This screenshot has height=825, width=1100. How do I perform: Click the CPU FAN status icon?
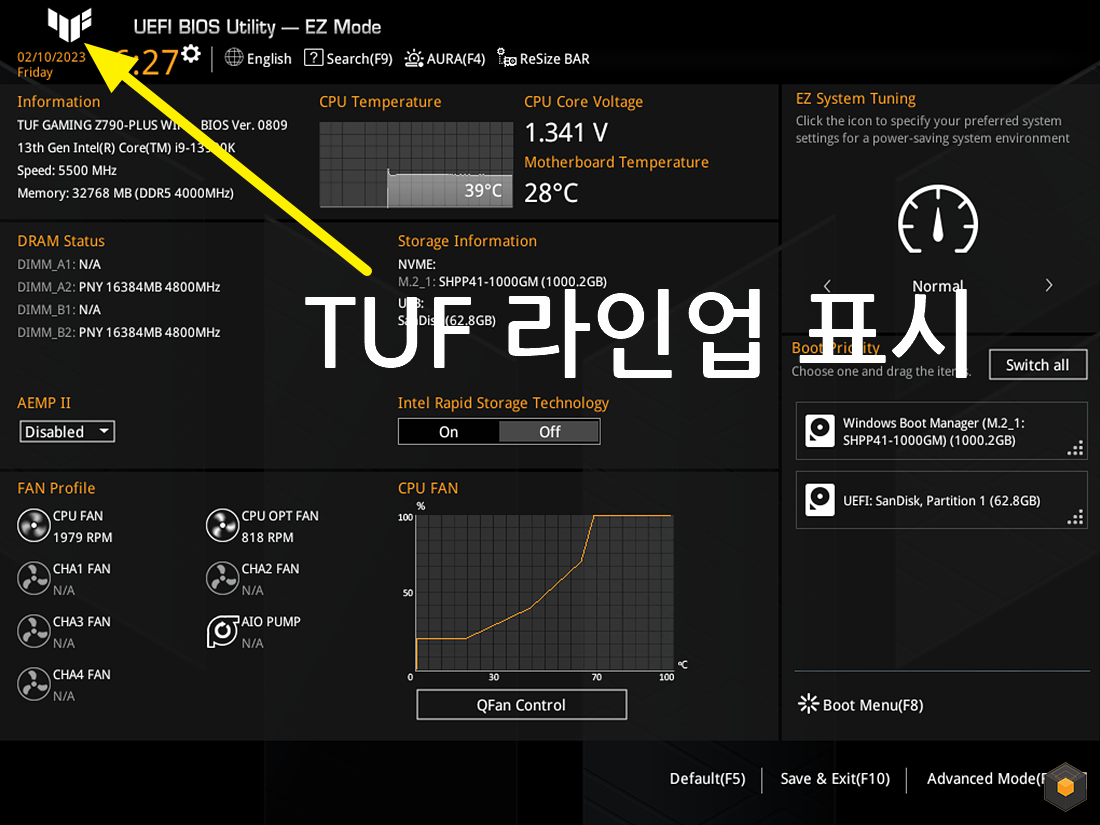34,525
